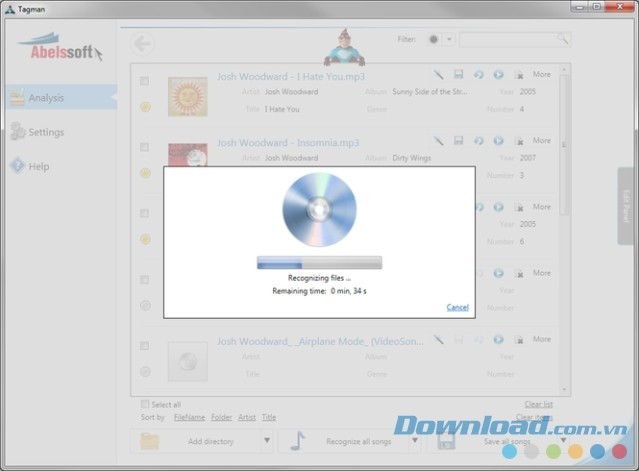The width and height of the screenshot is (639, 471).
Task: Open the Help section in sidebar
Action: (38, 166)
